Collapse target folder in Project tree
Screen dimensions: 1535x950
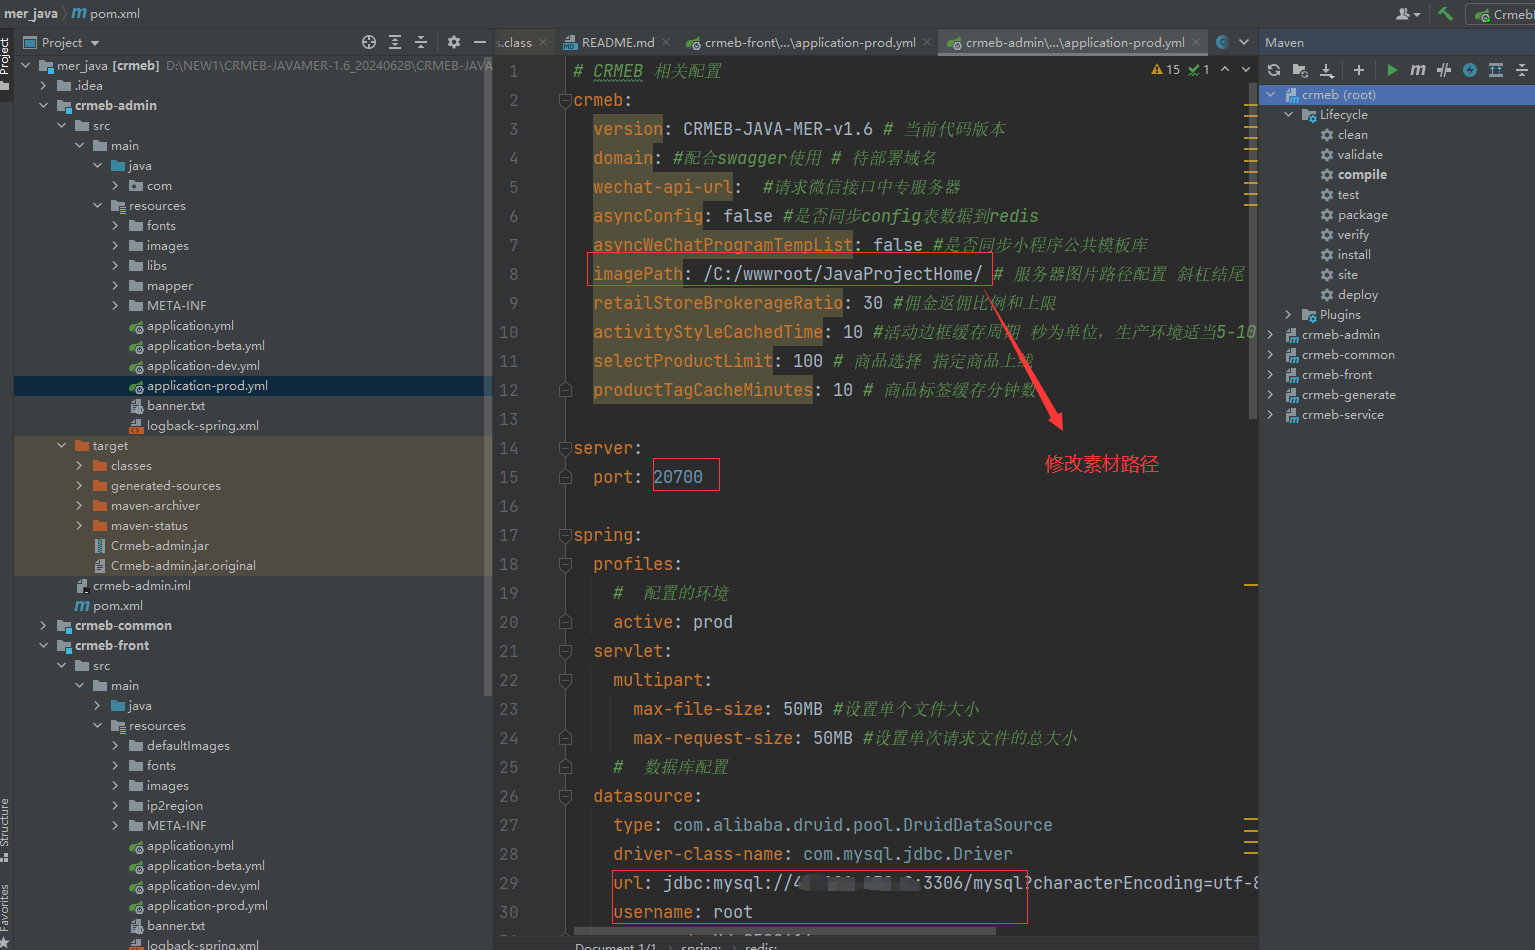tap(61, 445)
